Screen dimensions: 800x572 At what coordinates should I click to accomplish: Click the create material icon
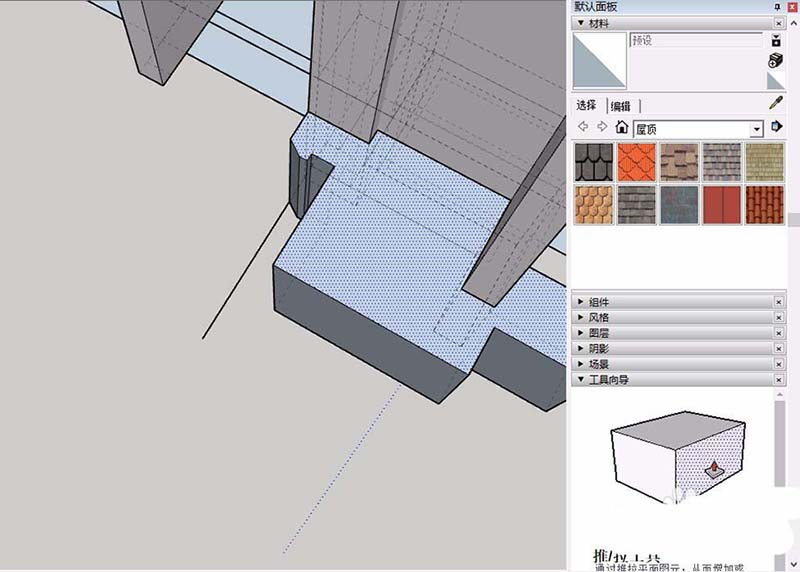pyautogui.click(x=776, y=60)
